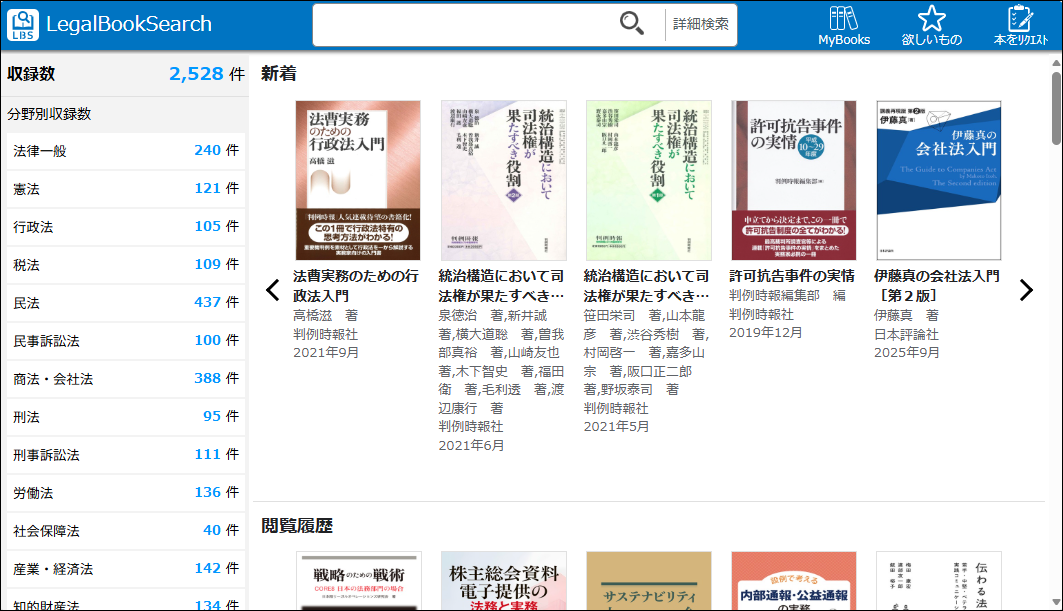Open 詳細検索 advanced search
Screen dimensions: 1063x611
click(x=700, y=24)
